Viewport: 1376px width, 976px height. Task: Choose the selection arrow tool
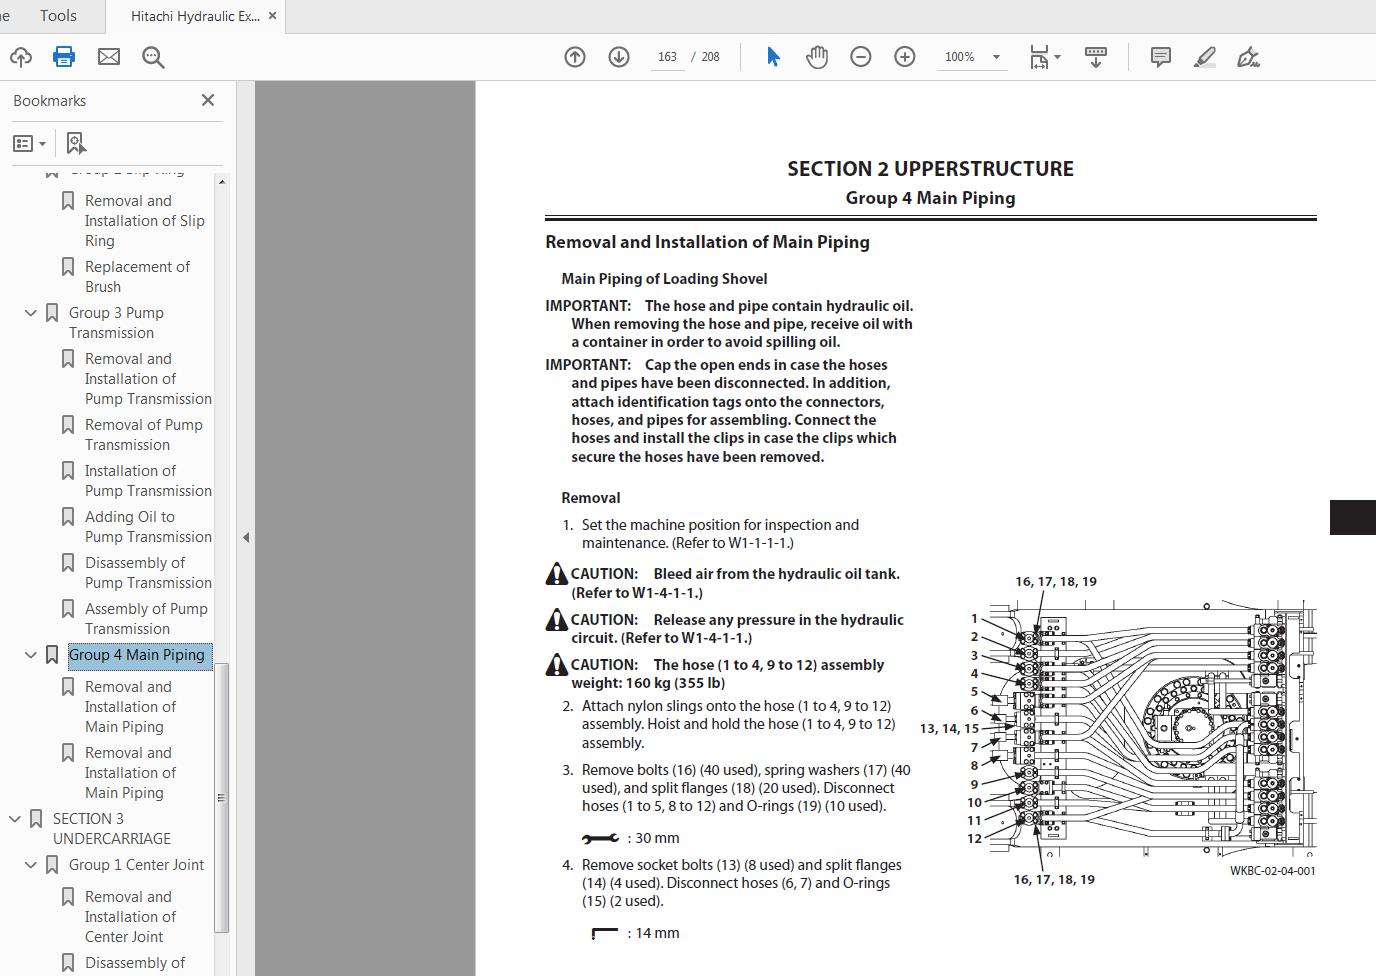(773, 57)
